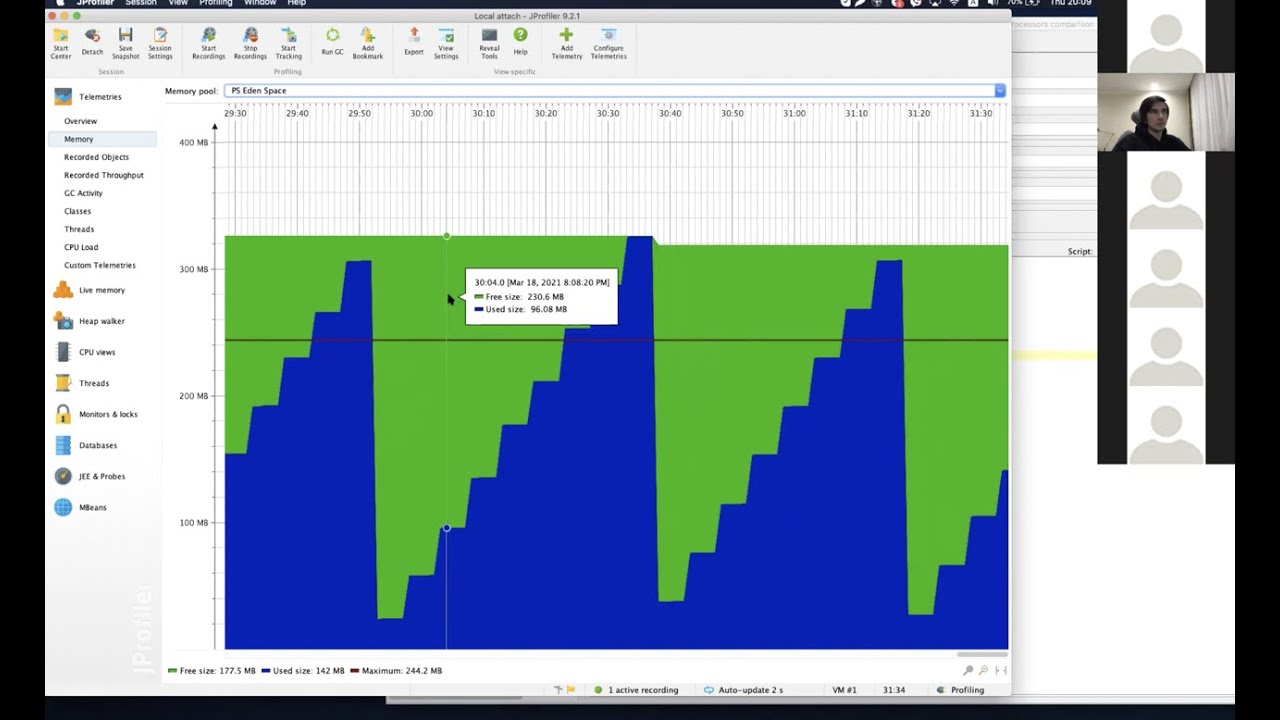Click the 'Profiling' status entry
Image resolution: width=1280 pixels, height=720 pixels.
(961, 690)
